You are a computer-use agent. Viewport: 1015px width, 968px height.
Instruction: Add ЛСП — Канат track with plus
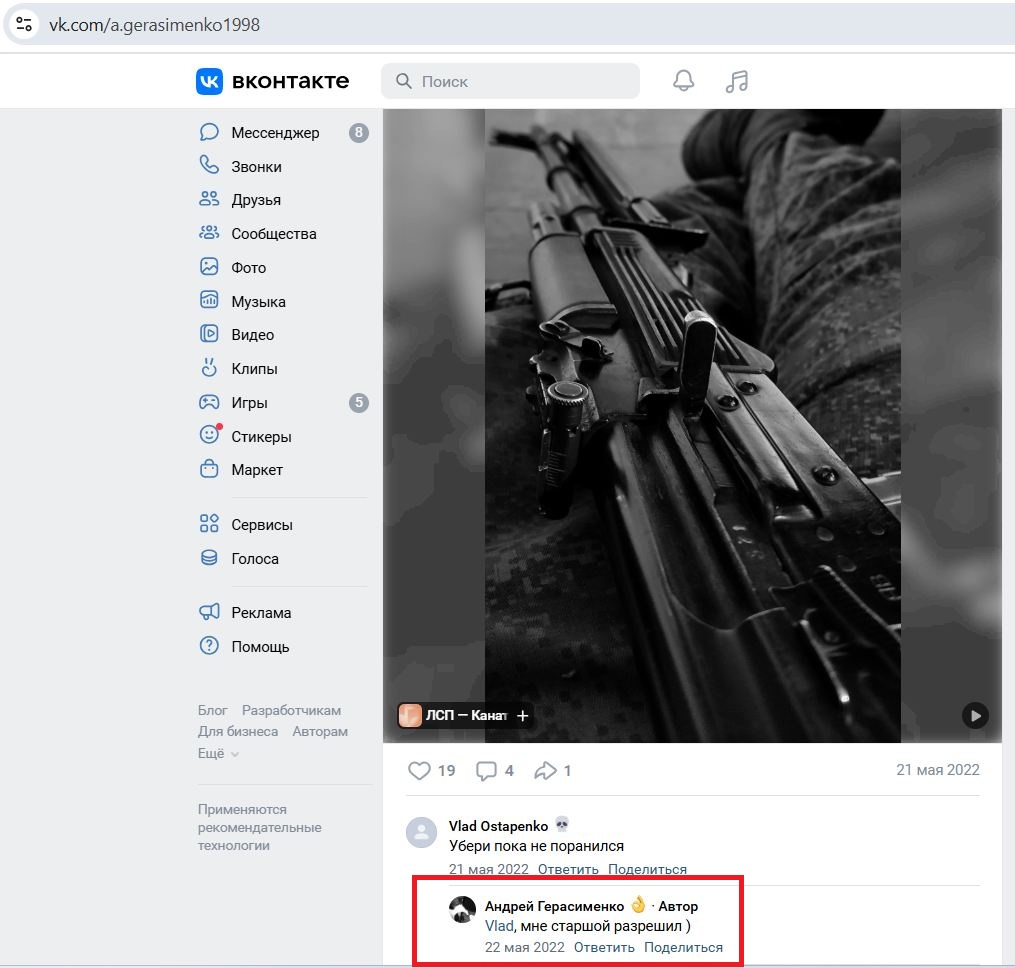click(522, 715)
